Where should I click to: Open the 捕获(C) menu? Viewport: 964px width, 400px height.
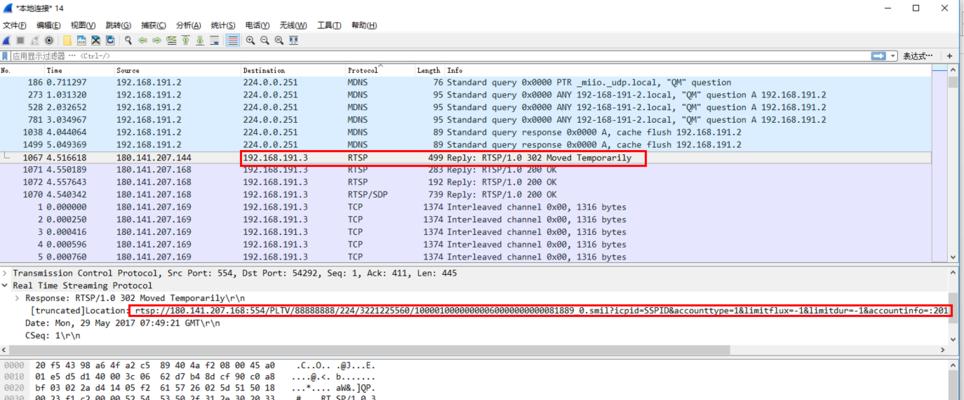(153, 25)
